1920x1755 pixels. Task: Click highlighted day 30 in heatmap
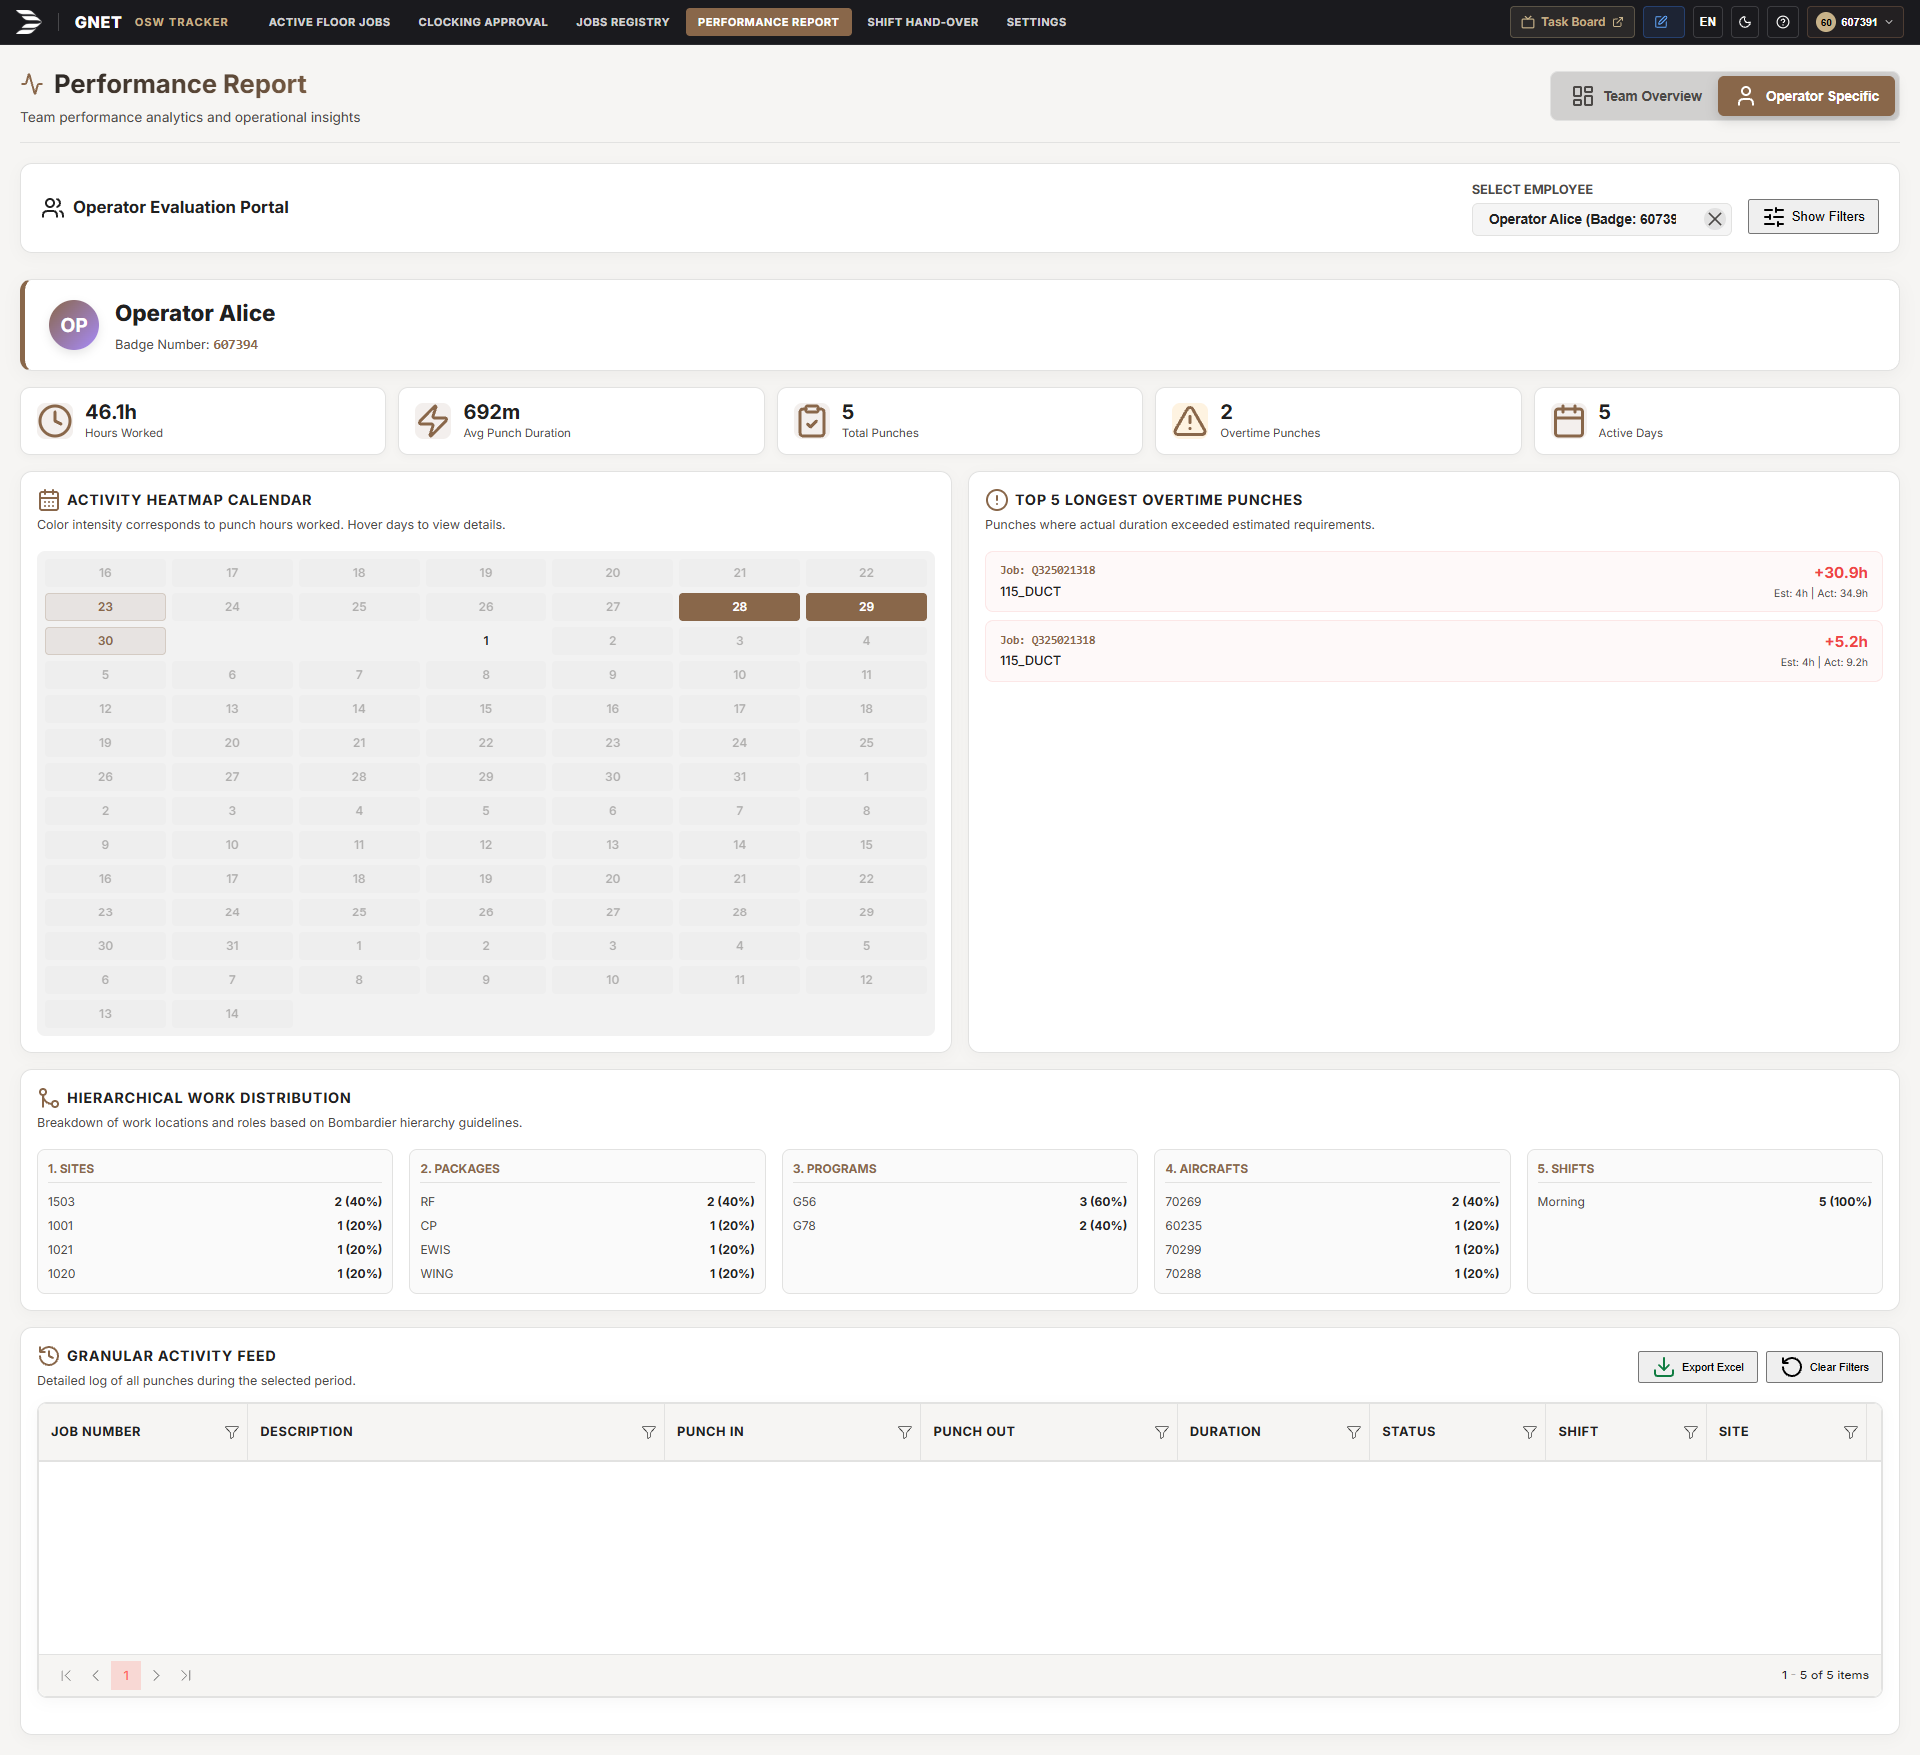[x=105, y=641]
